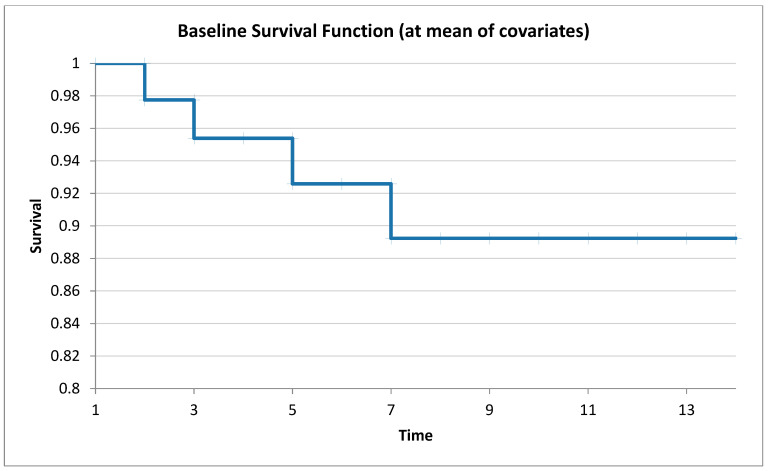Click the 0.96 Survival axis label

[x=66, y=128]
